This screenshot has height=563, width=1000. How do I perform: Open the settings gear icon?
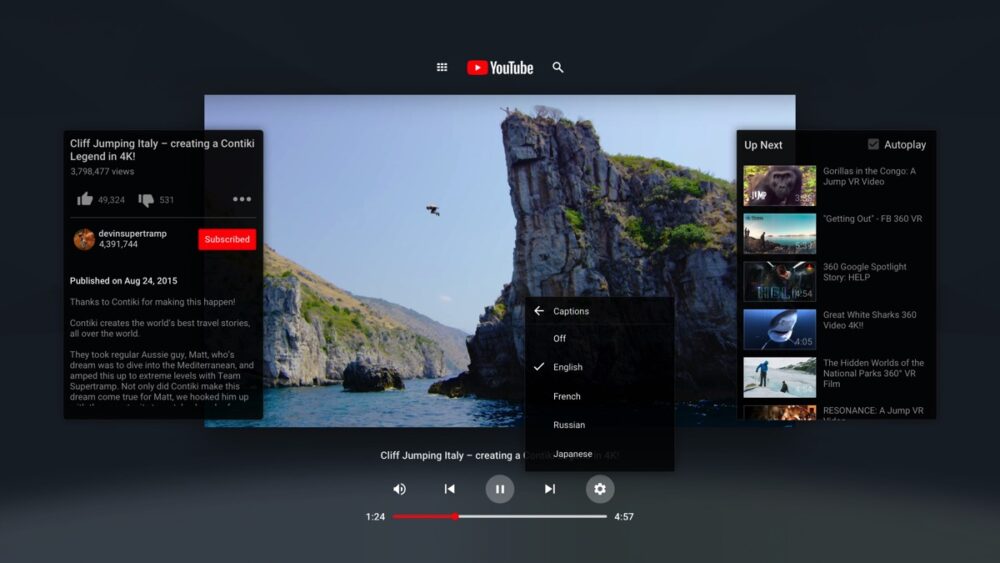(x=600, y=489)
